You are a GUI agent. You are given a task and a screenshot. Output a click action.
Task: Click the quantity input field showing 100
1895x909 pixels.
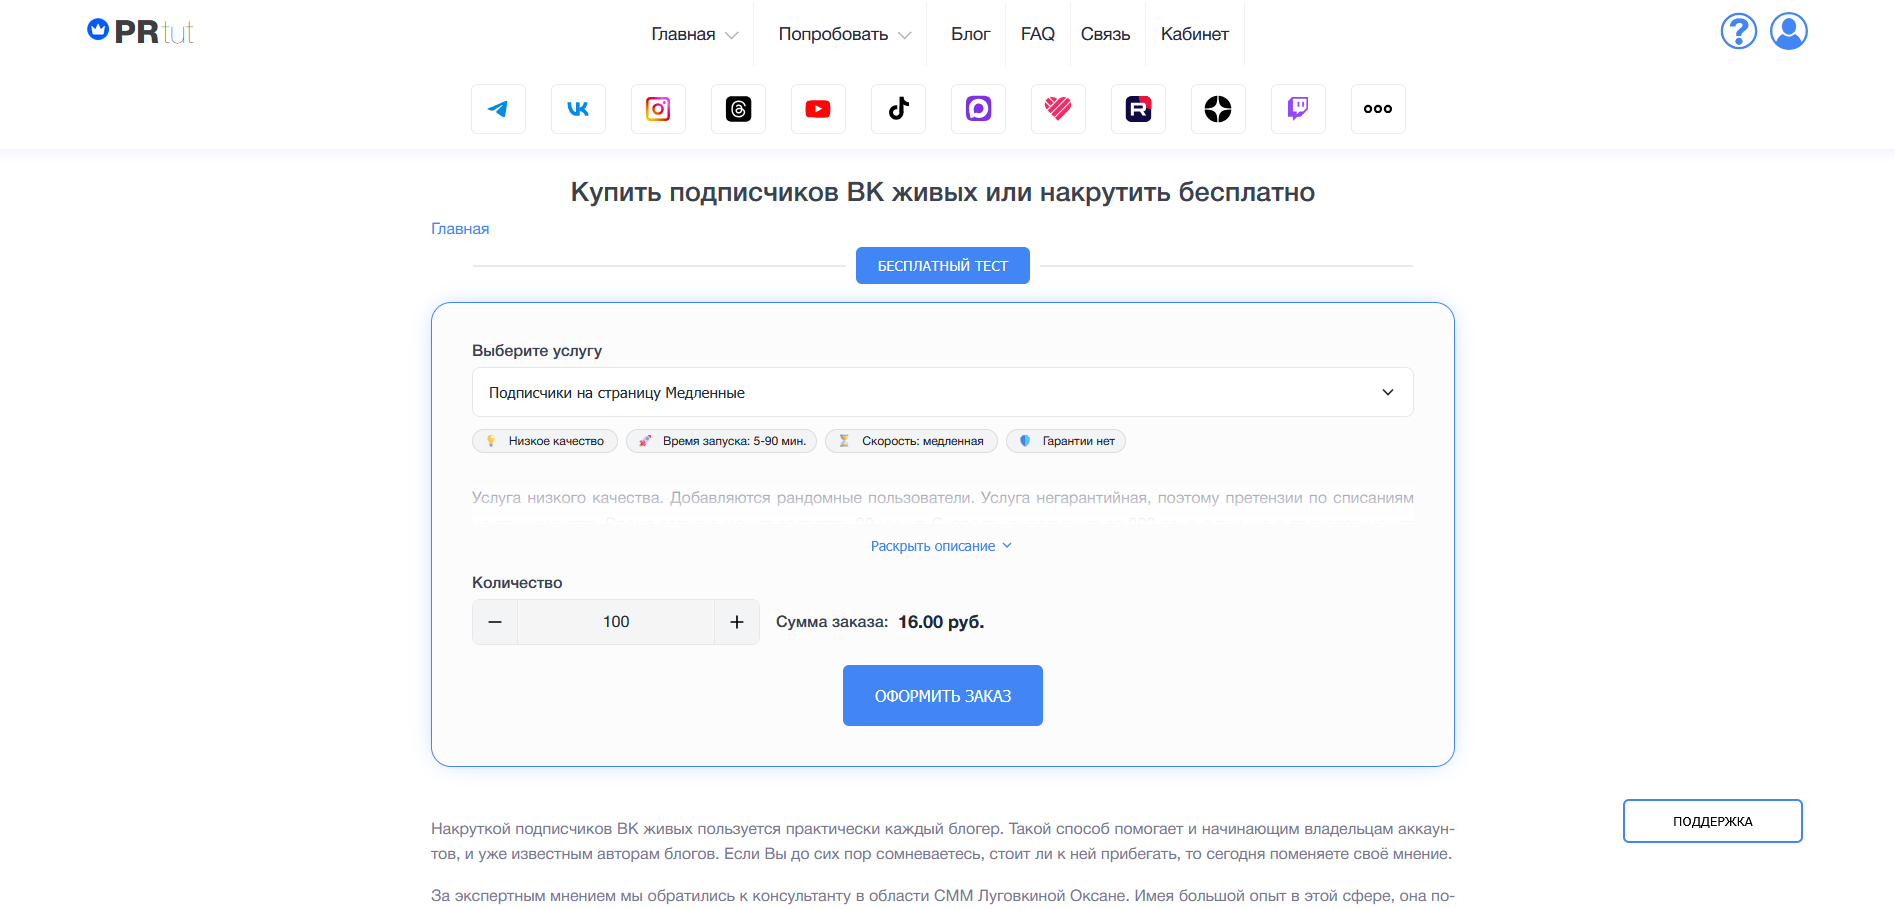coord(616,622)
